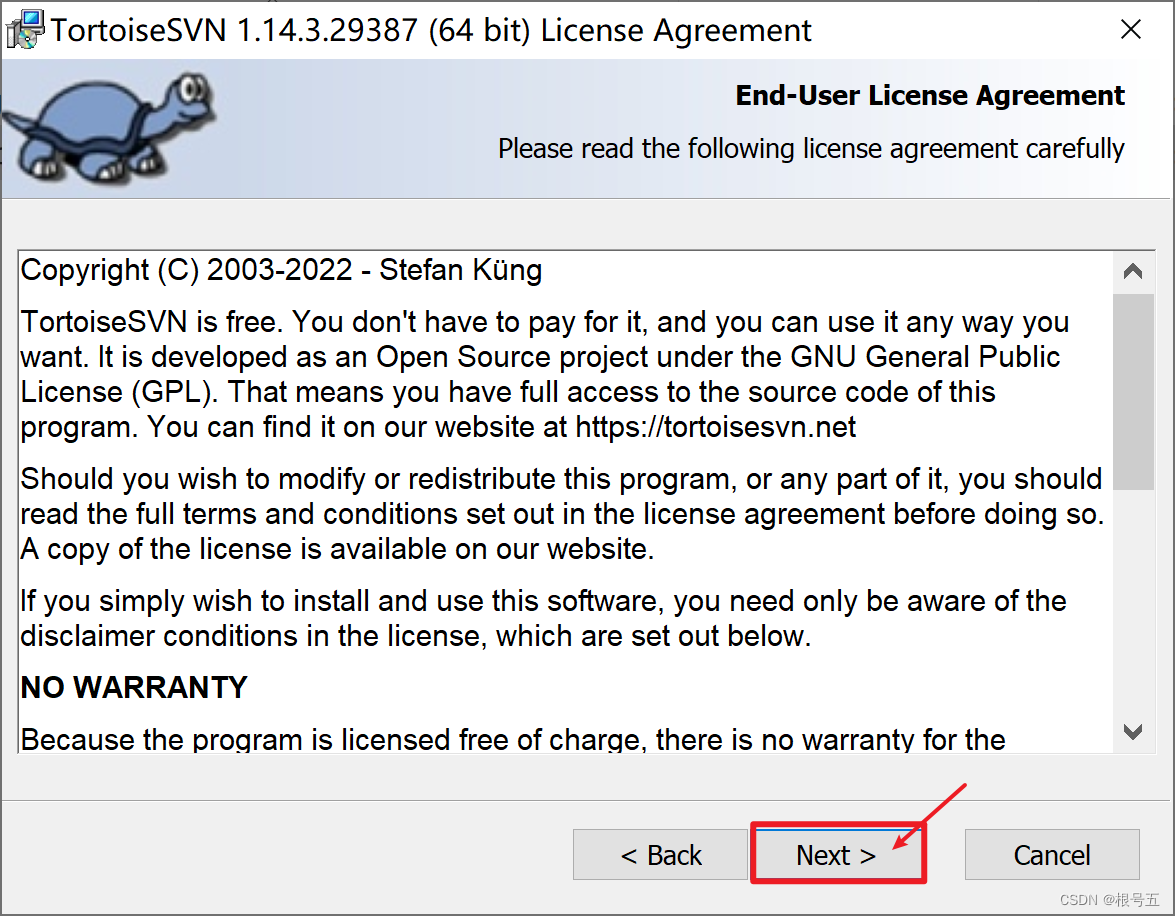This screenshot has height=916, width=1175.
Task: Click 'disclaimer conditions in the license' line
Action: pyautogui.click(x=416, y=636)
